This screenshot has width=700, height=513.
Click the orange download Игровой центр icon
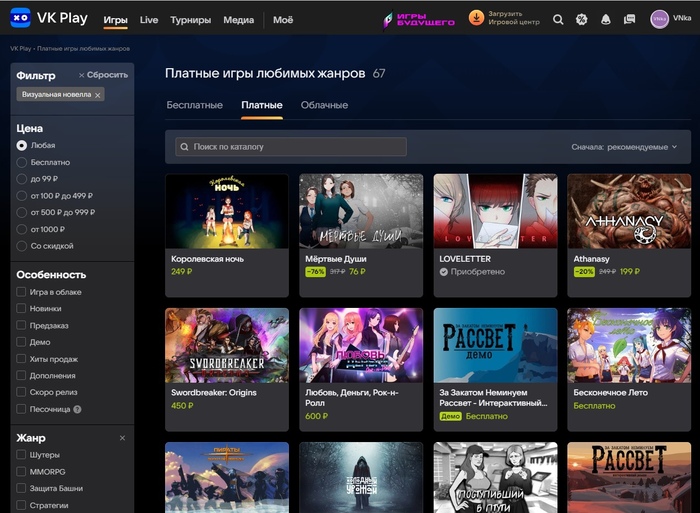point(476,18)
